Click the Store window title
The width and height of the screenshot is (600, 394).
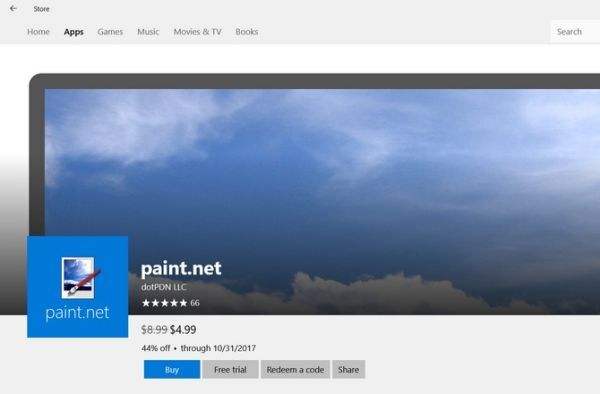[41, 9]
